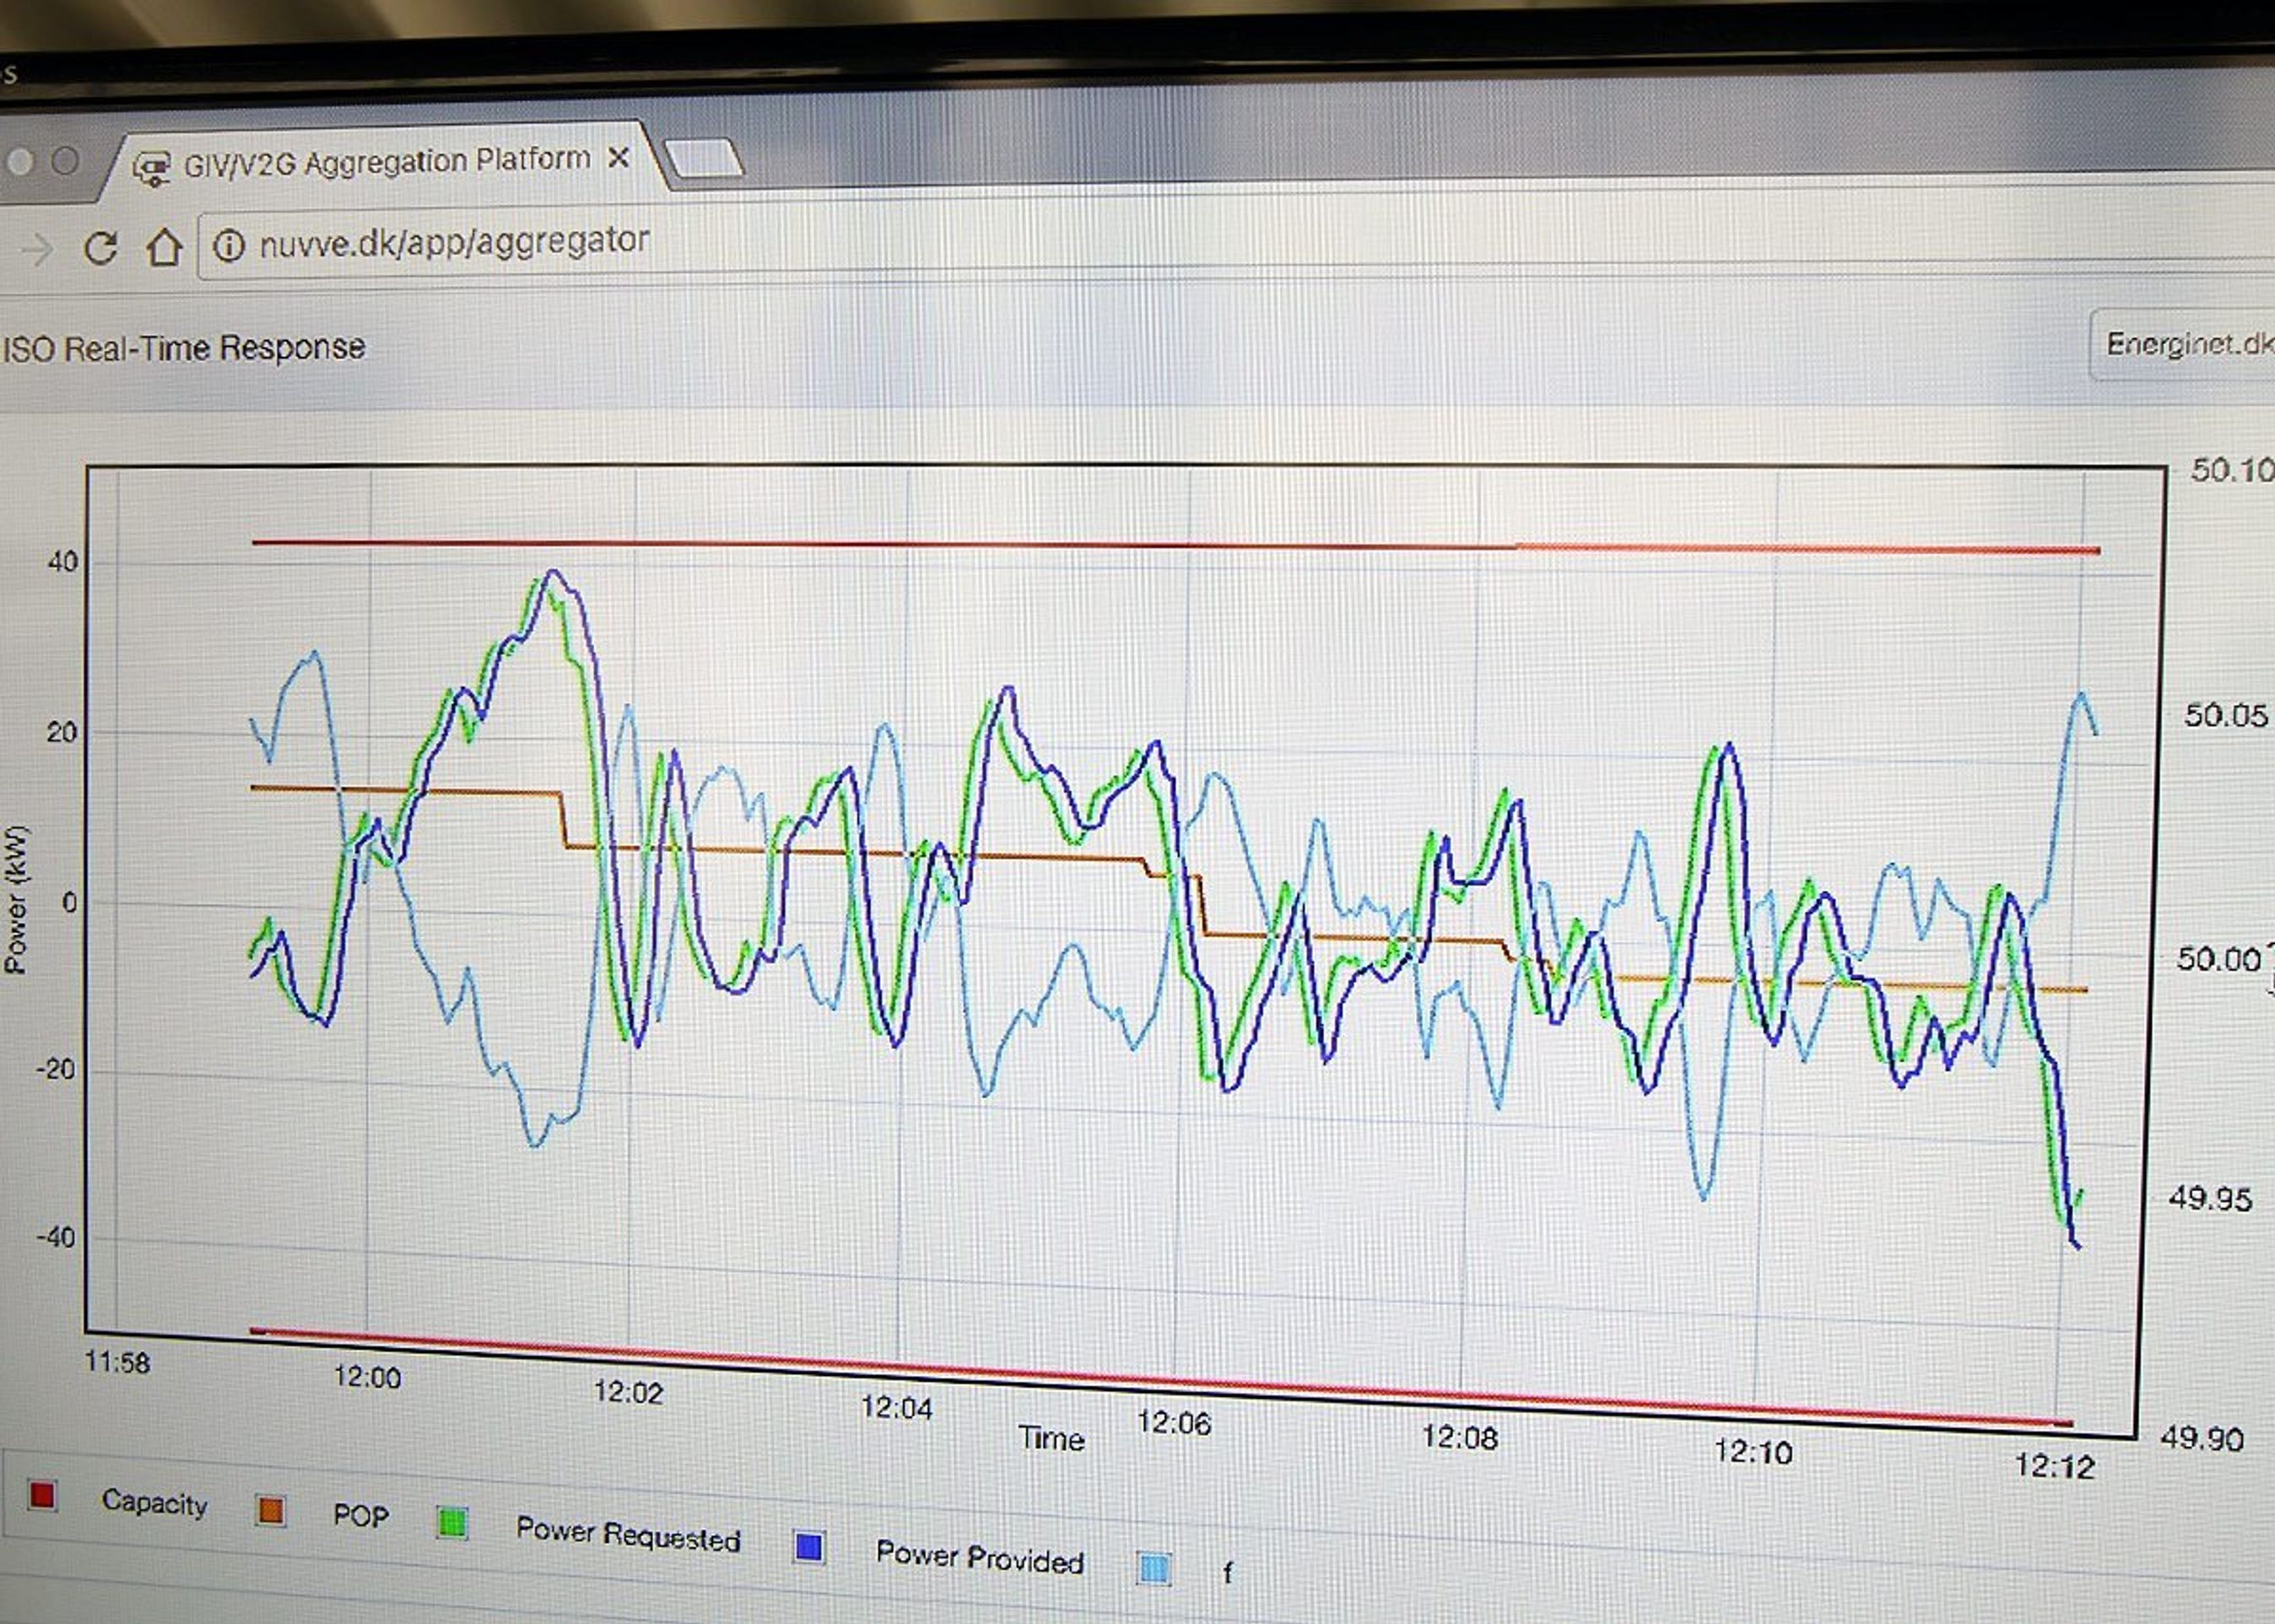Toggle POP series via orange legend box
The height and width of the screenshot is (1624, 2275).
(x=270, y=1510)
